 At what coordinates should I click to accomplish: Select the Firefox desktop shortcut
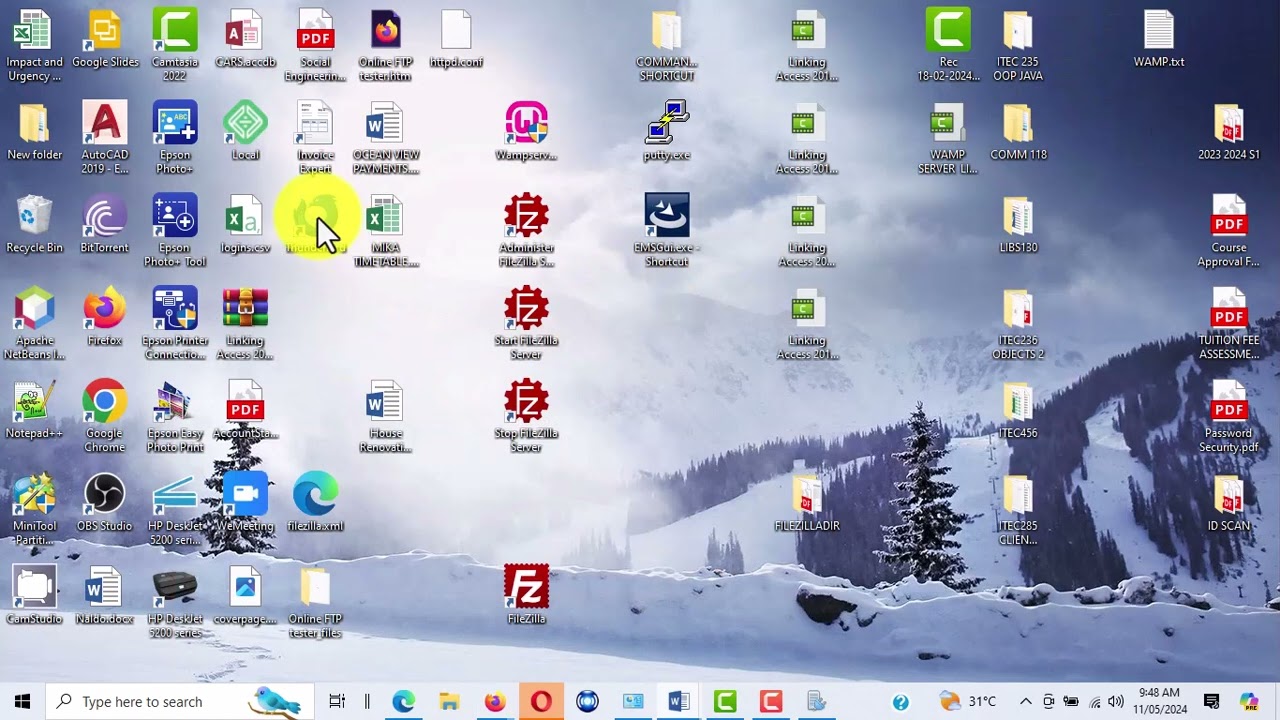tap(105, 318)
